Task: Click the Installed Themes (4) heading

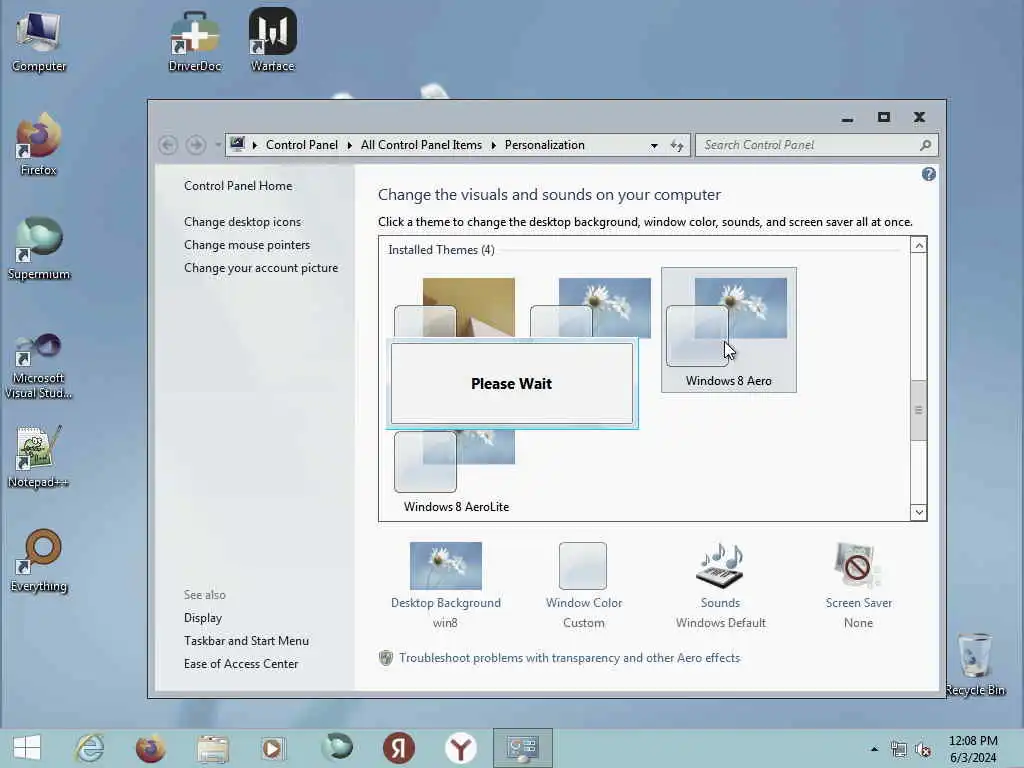Action: [x=441, y=249]
